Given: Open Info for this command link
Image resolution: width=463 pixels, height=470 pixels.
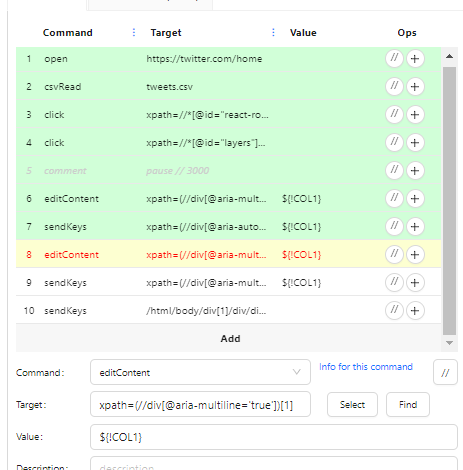Looking at the screenshot, I should pyautogui.click(x=366, y=367).
